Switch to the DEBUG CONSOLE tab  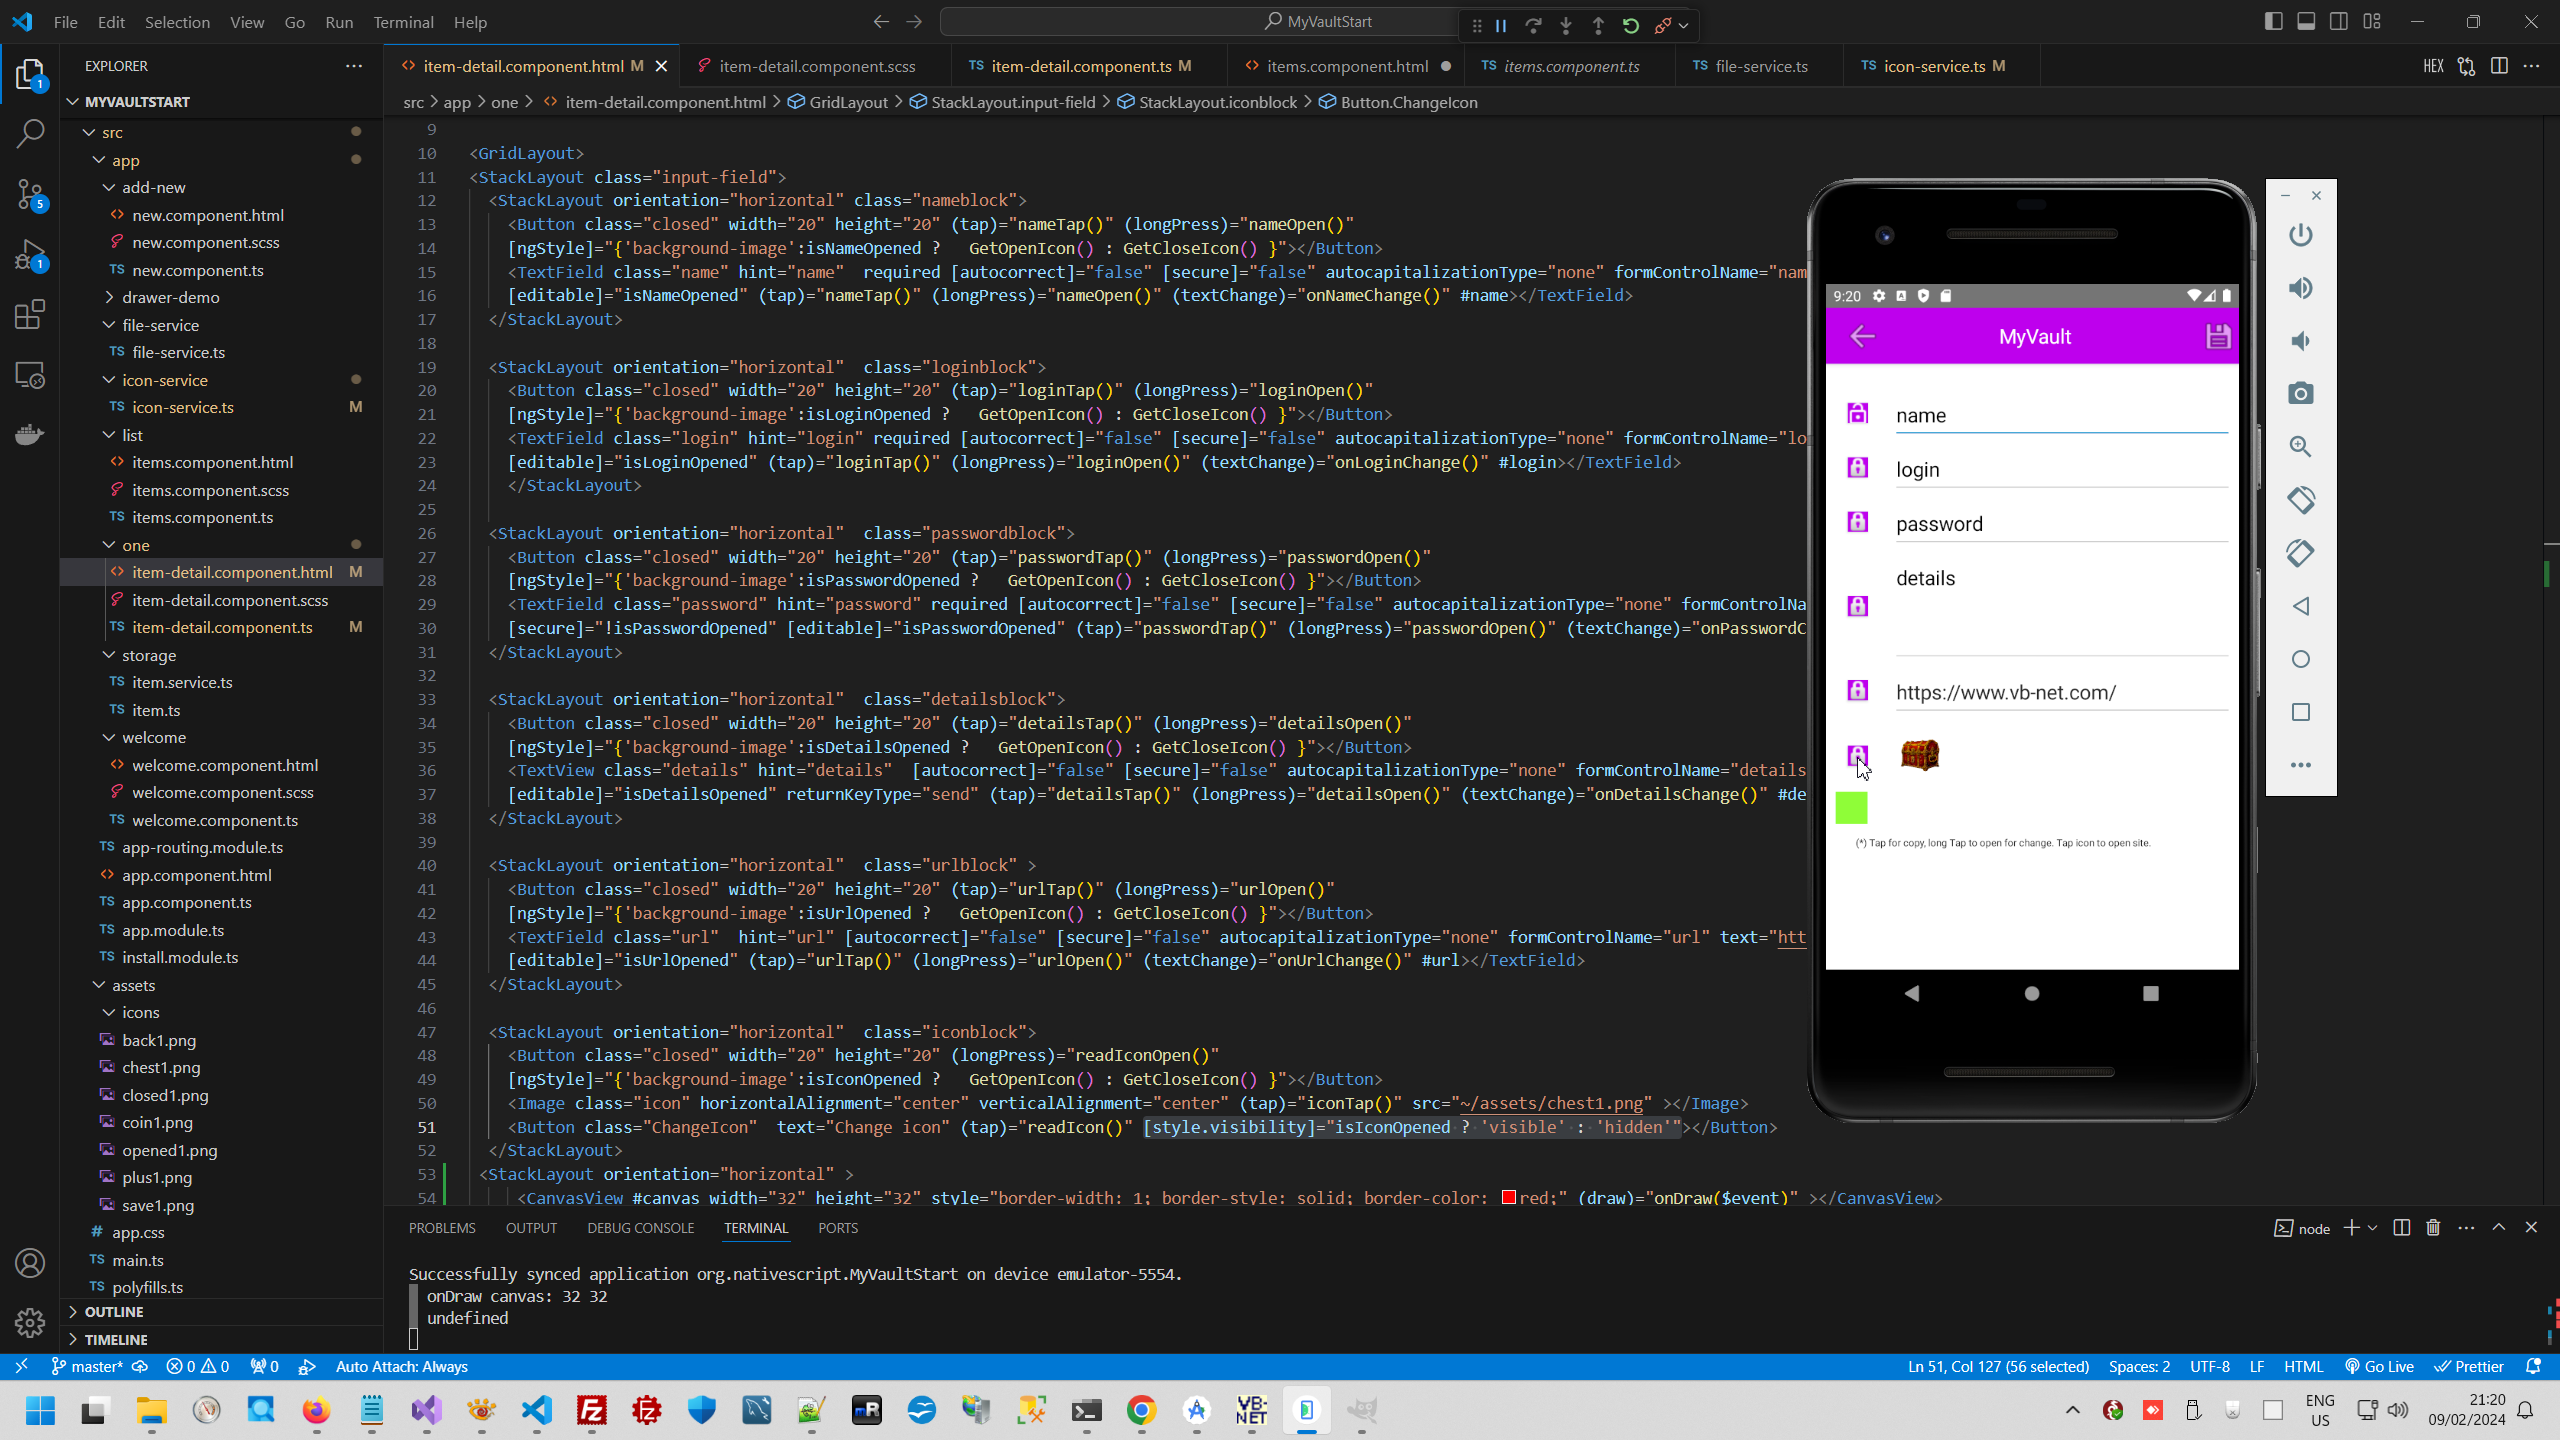(x=640, y=1227)
